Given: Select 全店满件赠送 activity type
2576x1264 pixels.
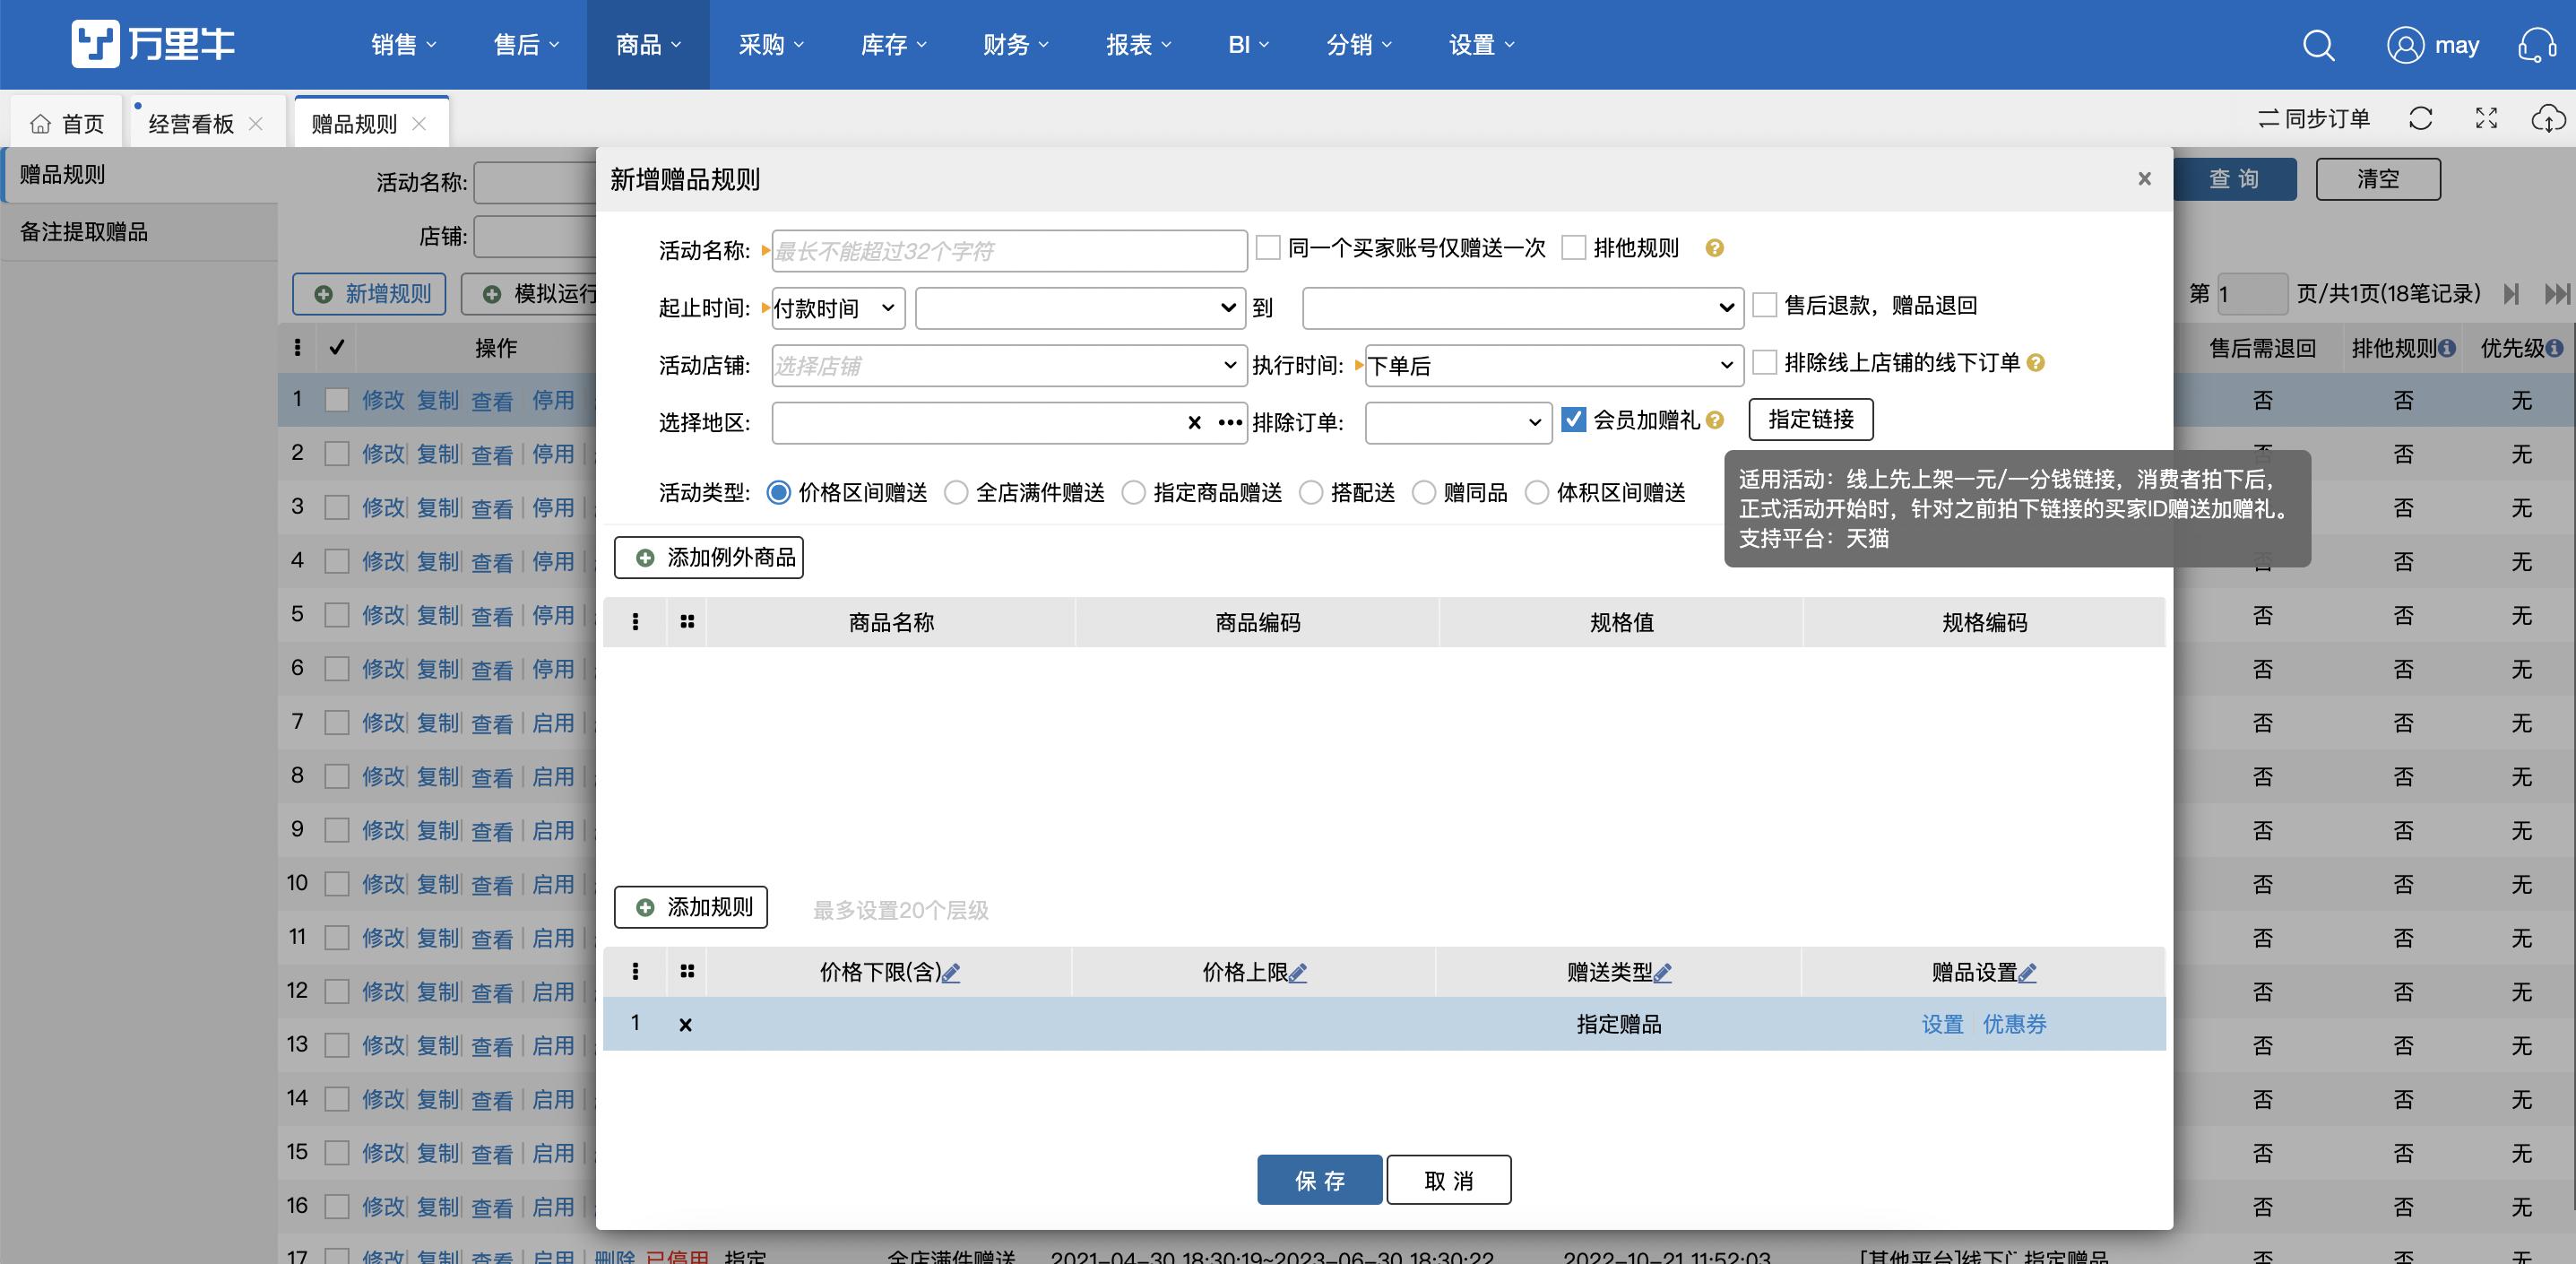Looking at the screenshot, I should coord(956,493).
